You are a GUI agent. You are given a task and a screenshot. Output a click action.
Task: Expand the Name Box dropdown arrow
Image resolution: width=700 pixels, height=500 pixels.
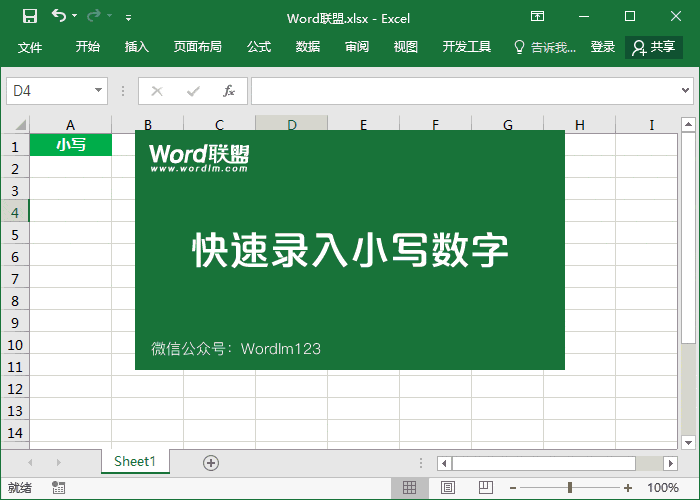click(x=99, y=90)
